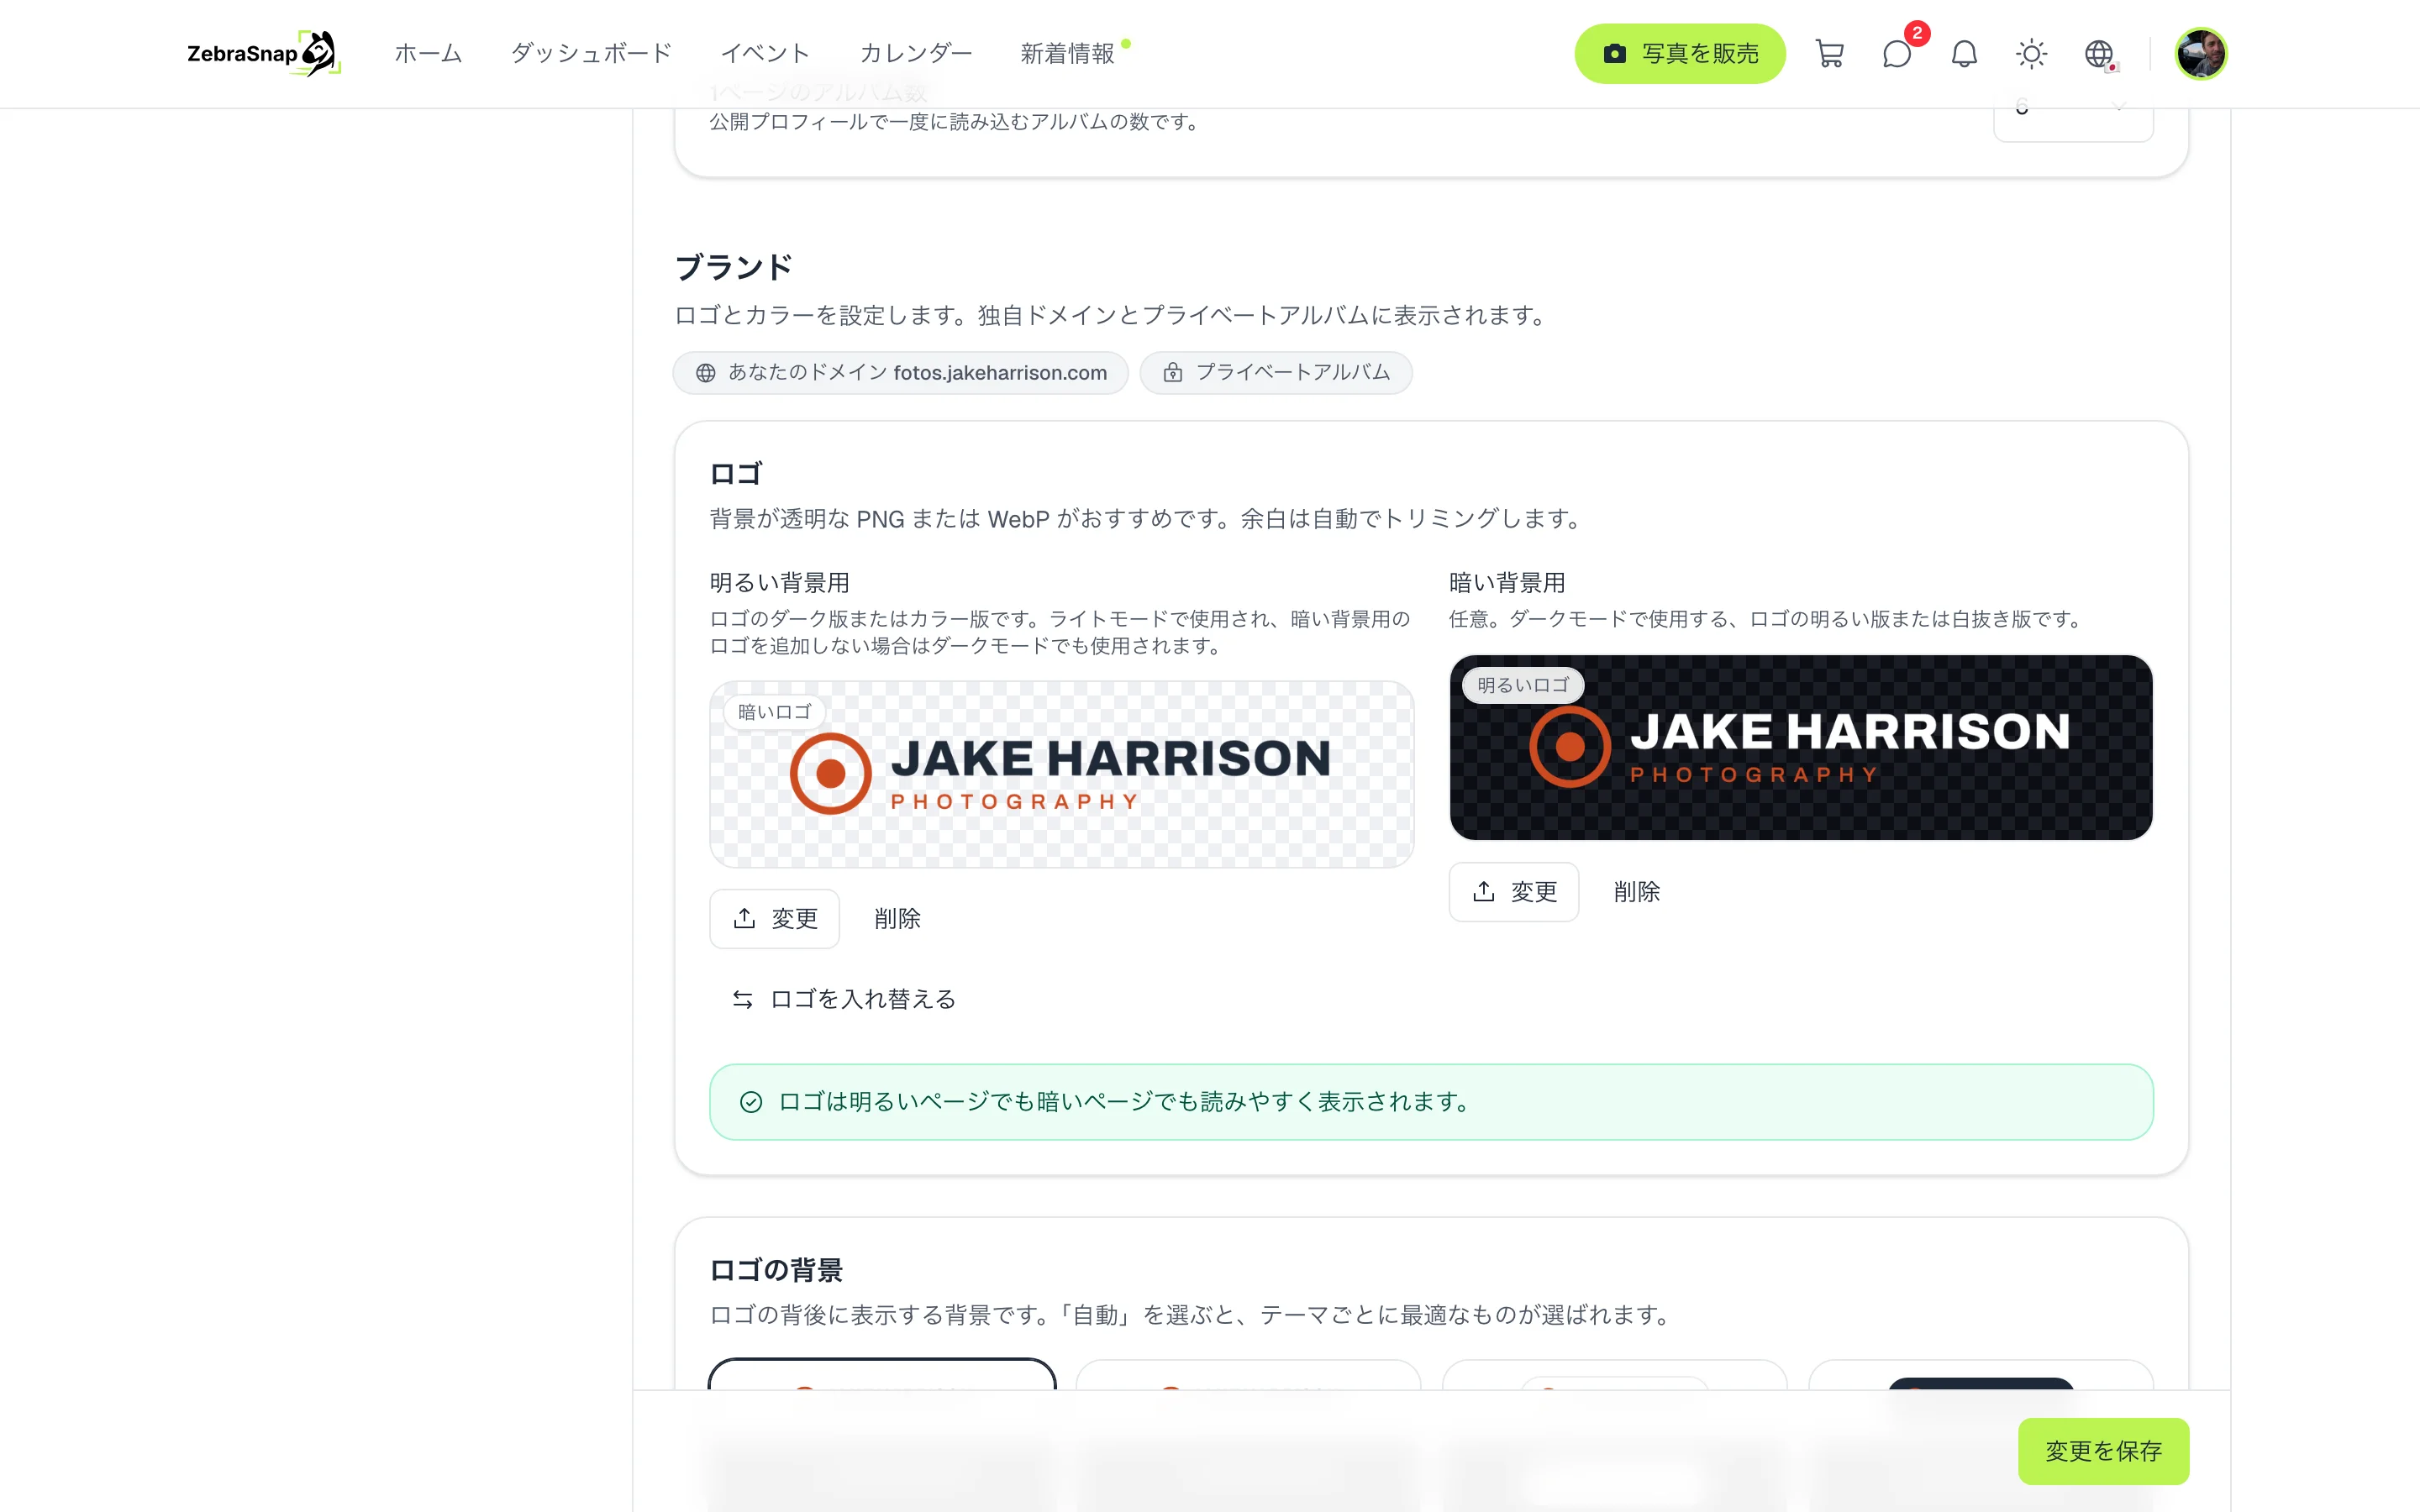Click the 明るい背景用 label

click(x=780, y=582)
